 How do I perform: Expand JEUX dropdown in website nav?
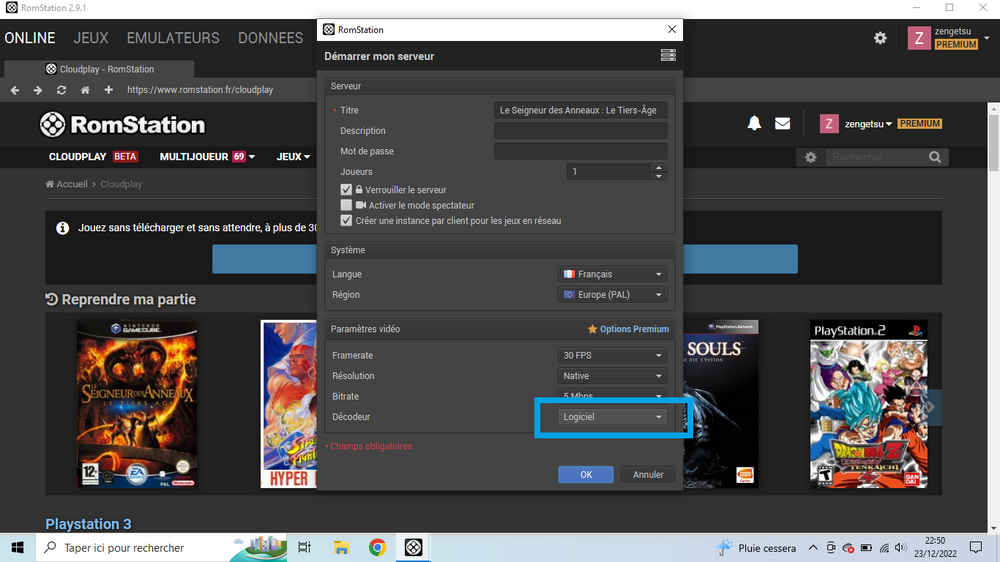[293, 156]
